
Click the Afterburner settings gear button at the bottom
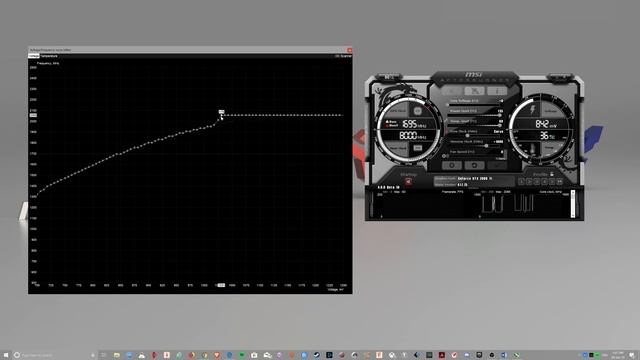coord(452,165)
